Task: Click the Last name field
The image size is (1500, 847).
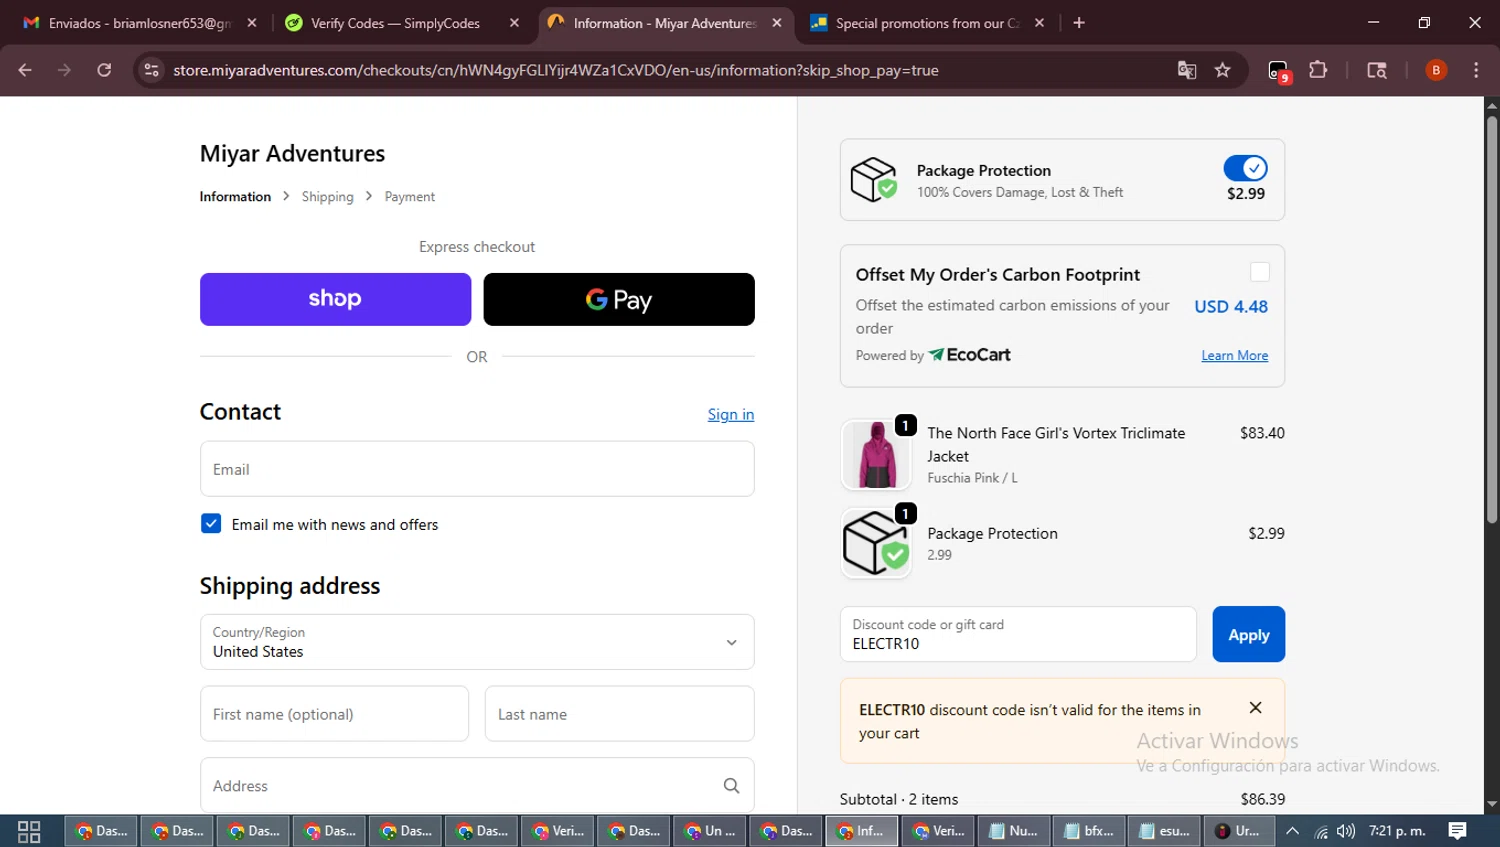Action: tap(619, 714)
